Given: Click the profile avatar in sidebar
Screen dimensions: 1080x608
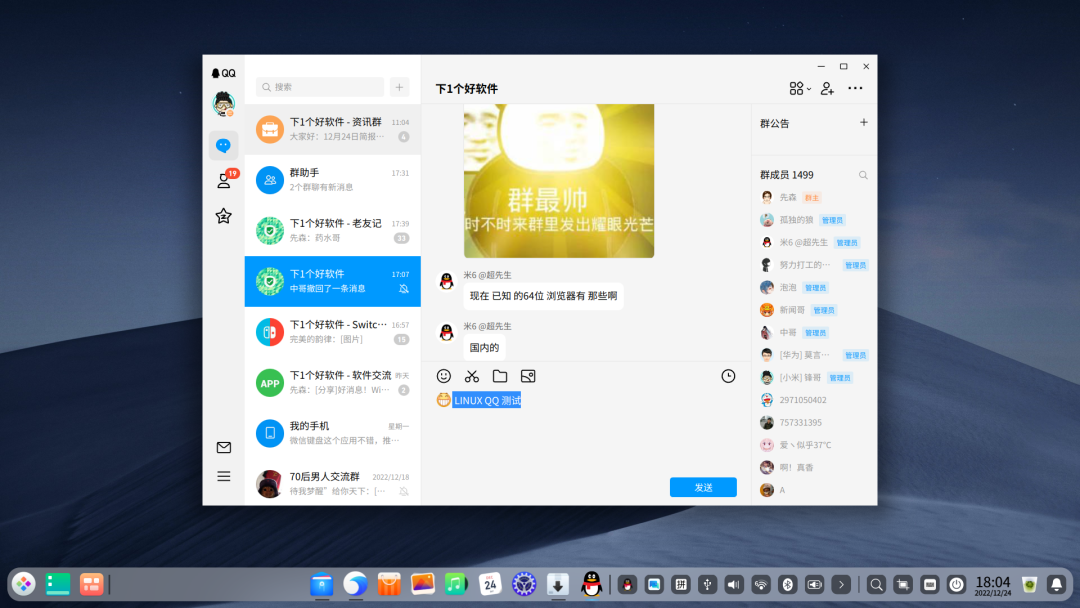Looking at the screenshot, I should point(223,104).
